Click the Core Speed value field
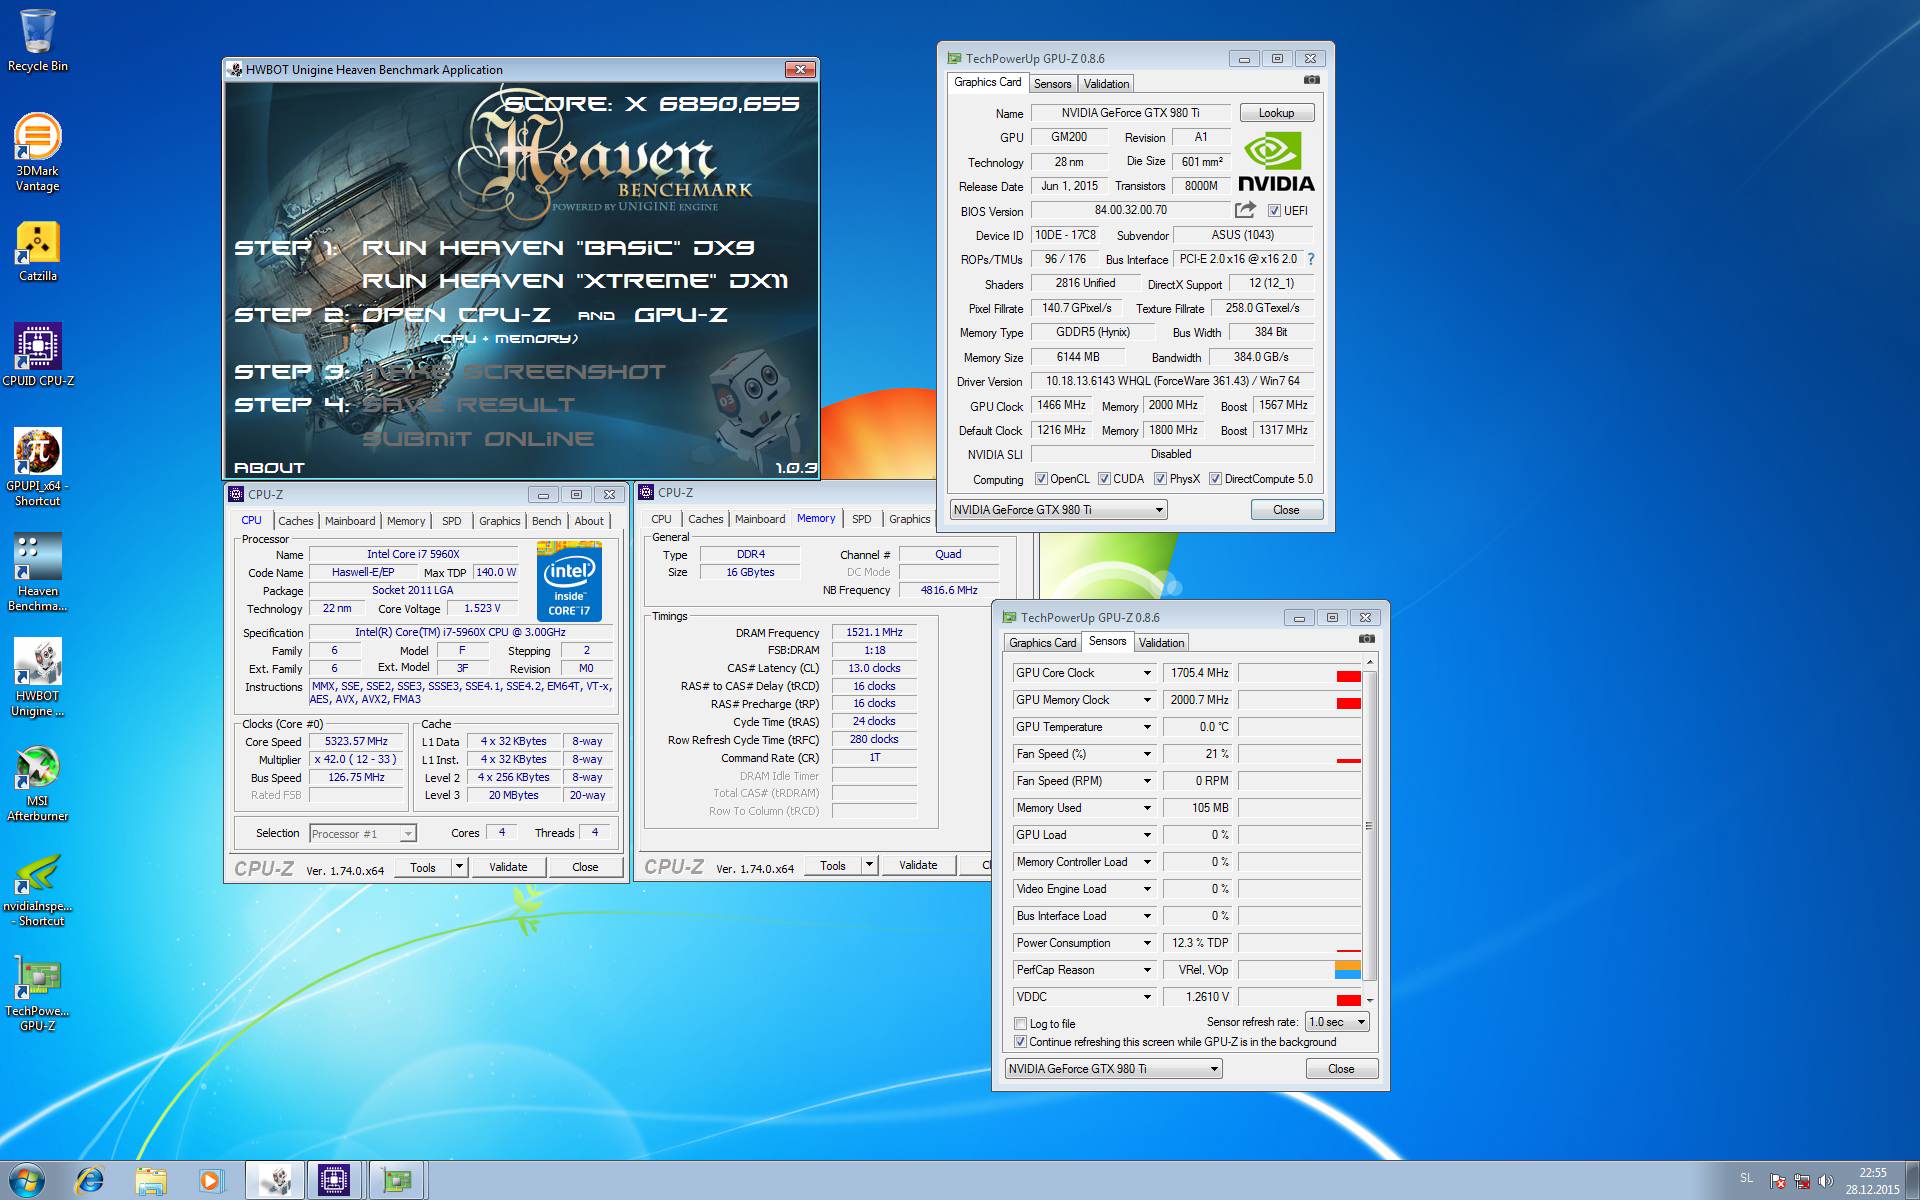 (x=356, y=742)
